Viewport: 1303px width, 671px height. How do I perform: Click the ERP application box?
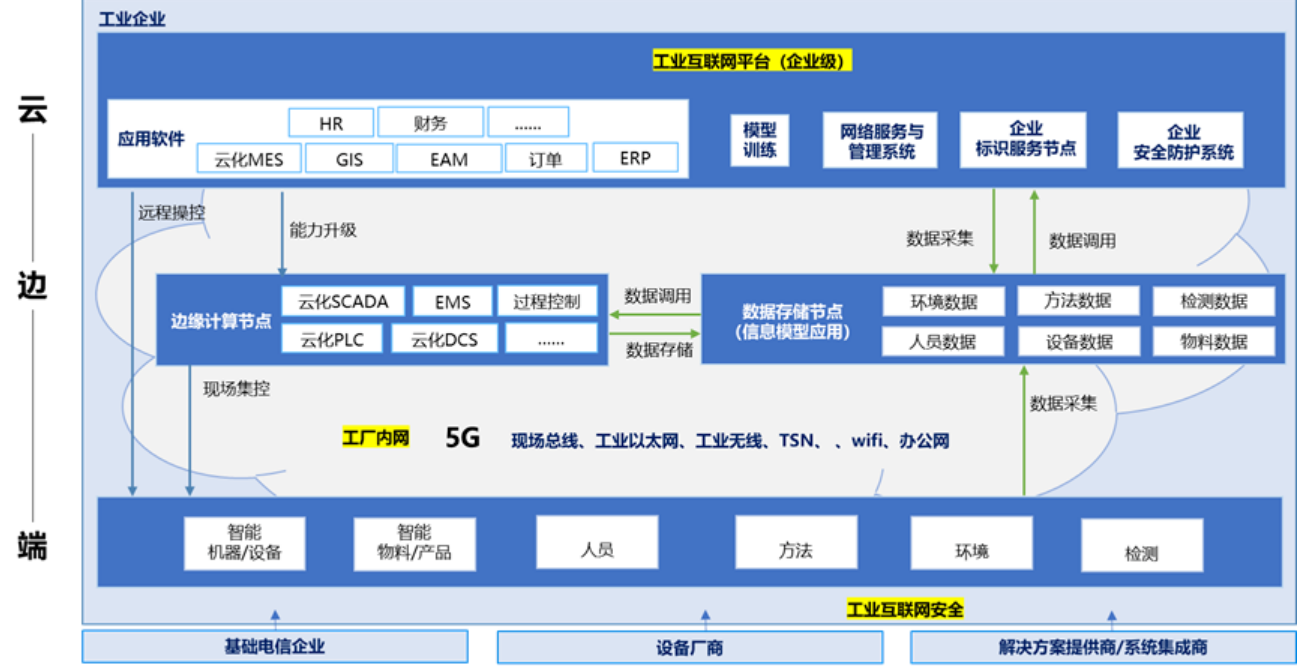pos(635,157)
